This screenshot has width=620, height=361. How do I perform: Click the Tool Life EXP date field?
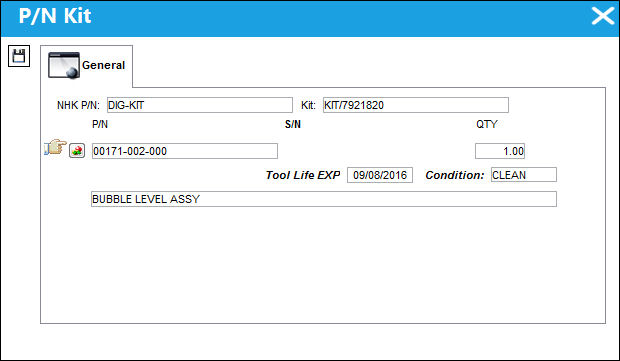[380, 175]
